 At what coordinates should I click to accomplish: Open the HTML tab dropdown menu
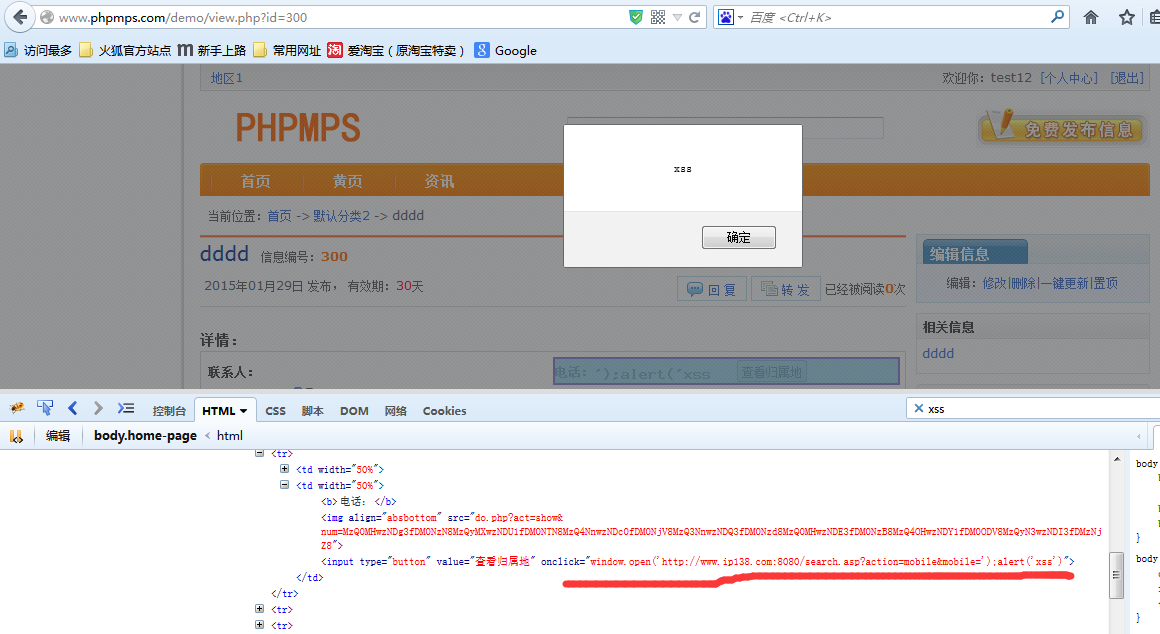tap(243, 411)
